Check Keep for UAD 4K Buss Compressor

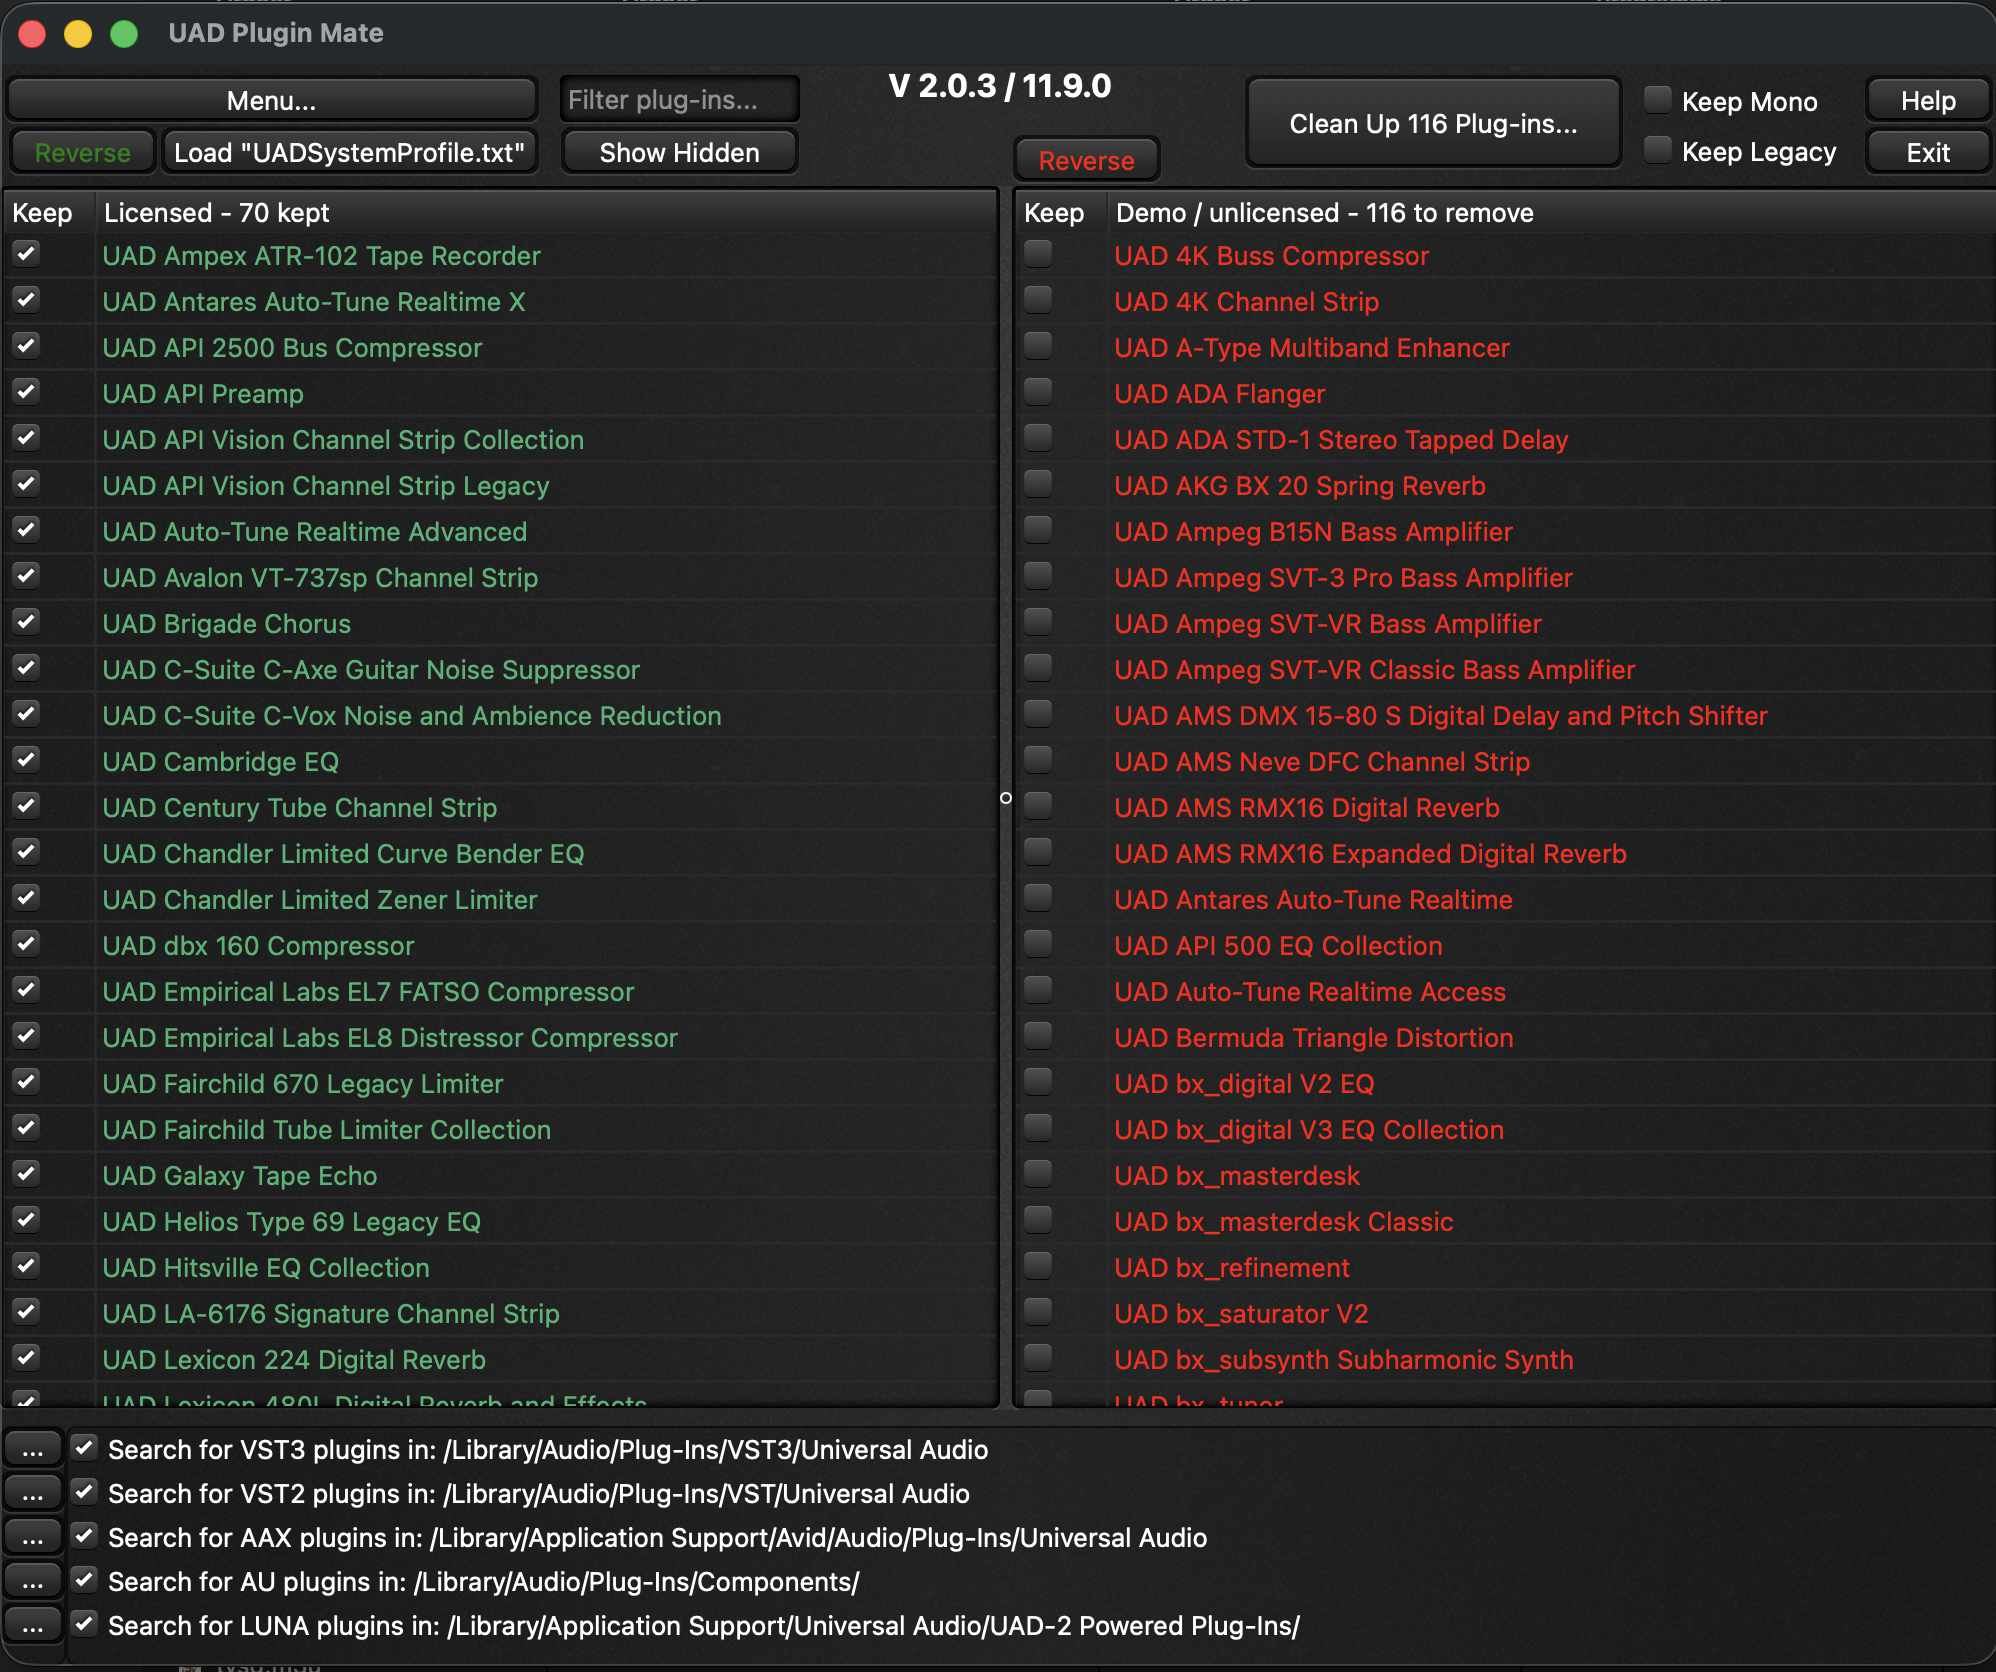tap(1039, 254)
